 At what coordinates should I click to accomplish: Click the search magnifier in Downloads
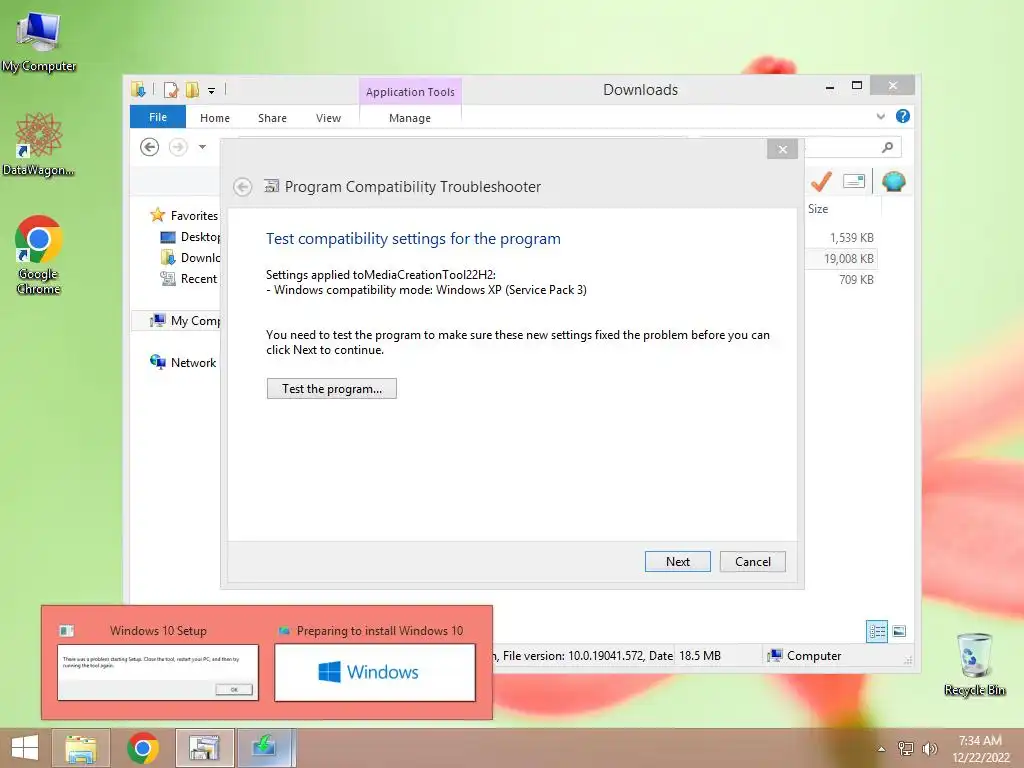tap(887, 147)
